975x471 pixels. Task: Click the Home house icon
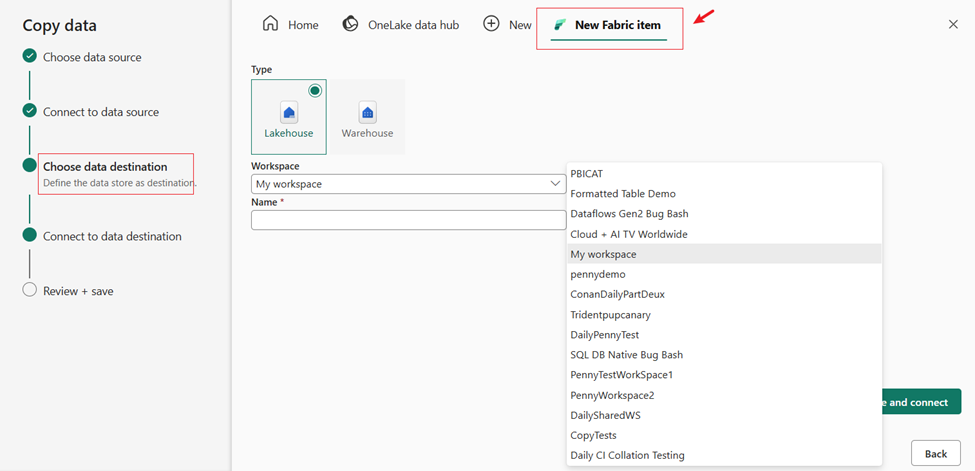coord(270,24)
